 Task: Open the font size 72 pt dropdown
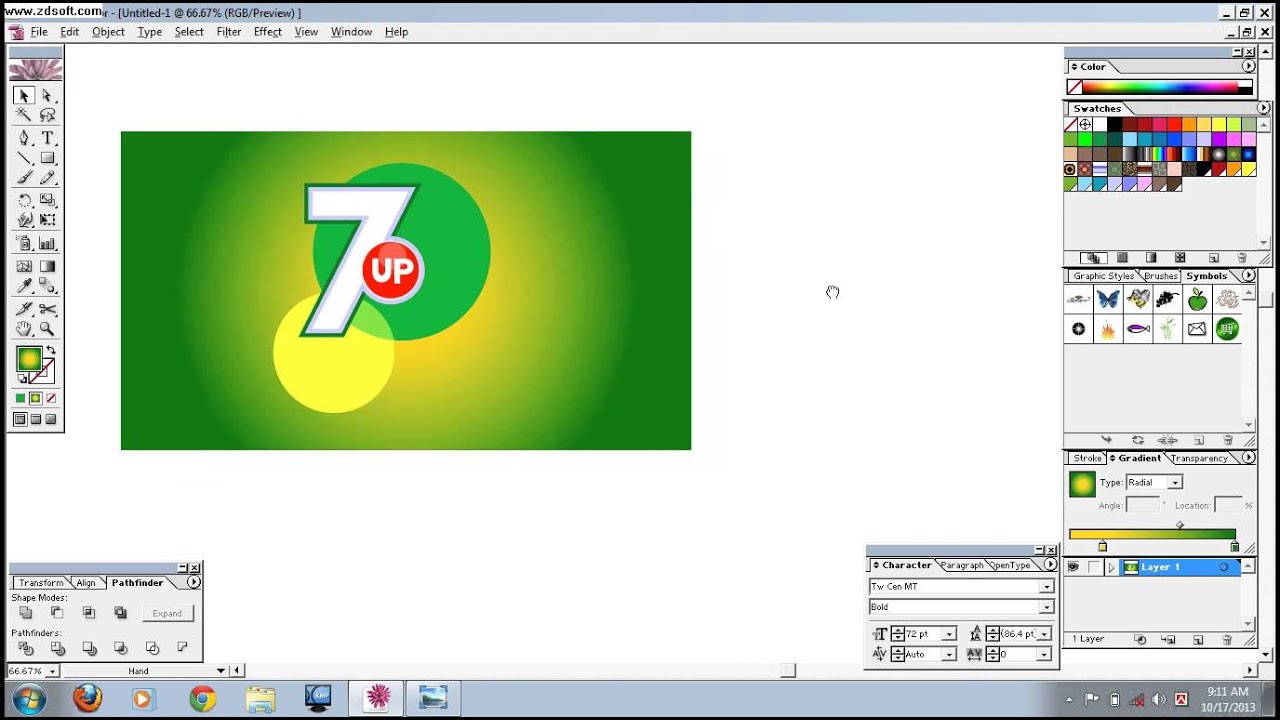click(949, 634)
